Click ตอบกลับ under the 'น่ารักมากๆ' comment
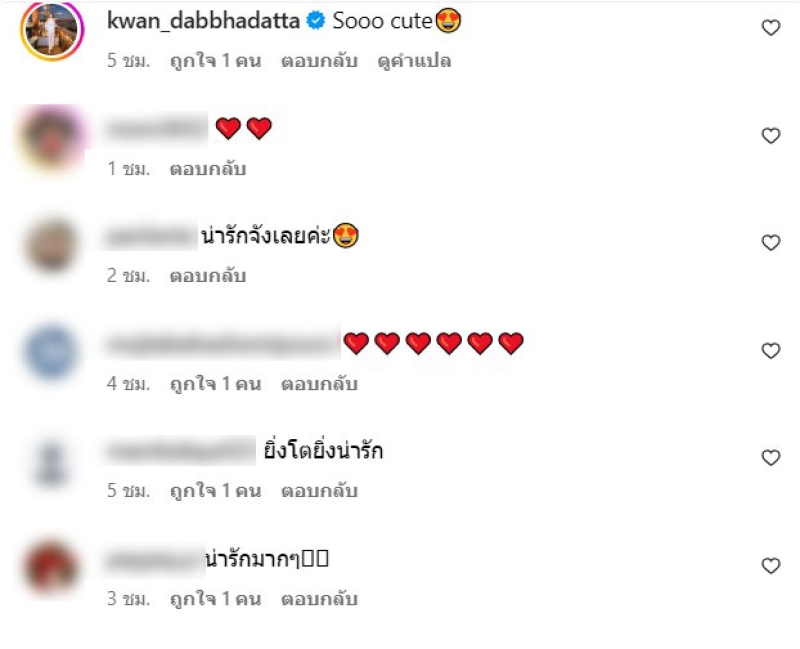Screen dimensions: 800x649 point(319,599)
